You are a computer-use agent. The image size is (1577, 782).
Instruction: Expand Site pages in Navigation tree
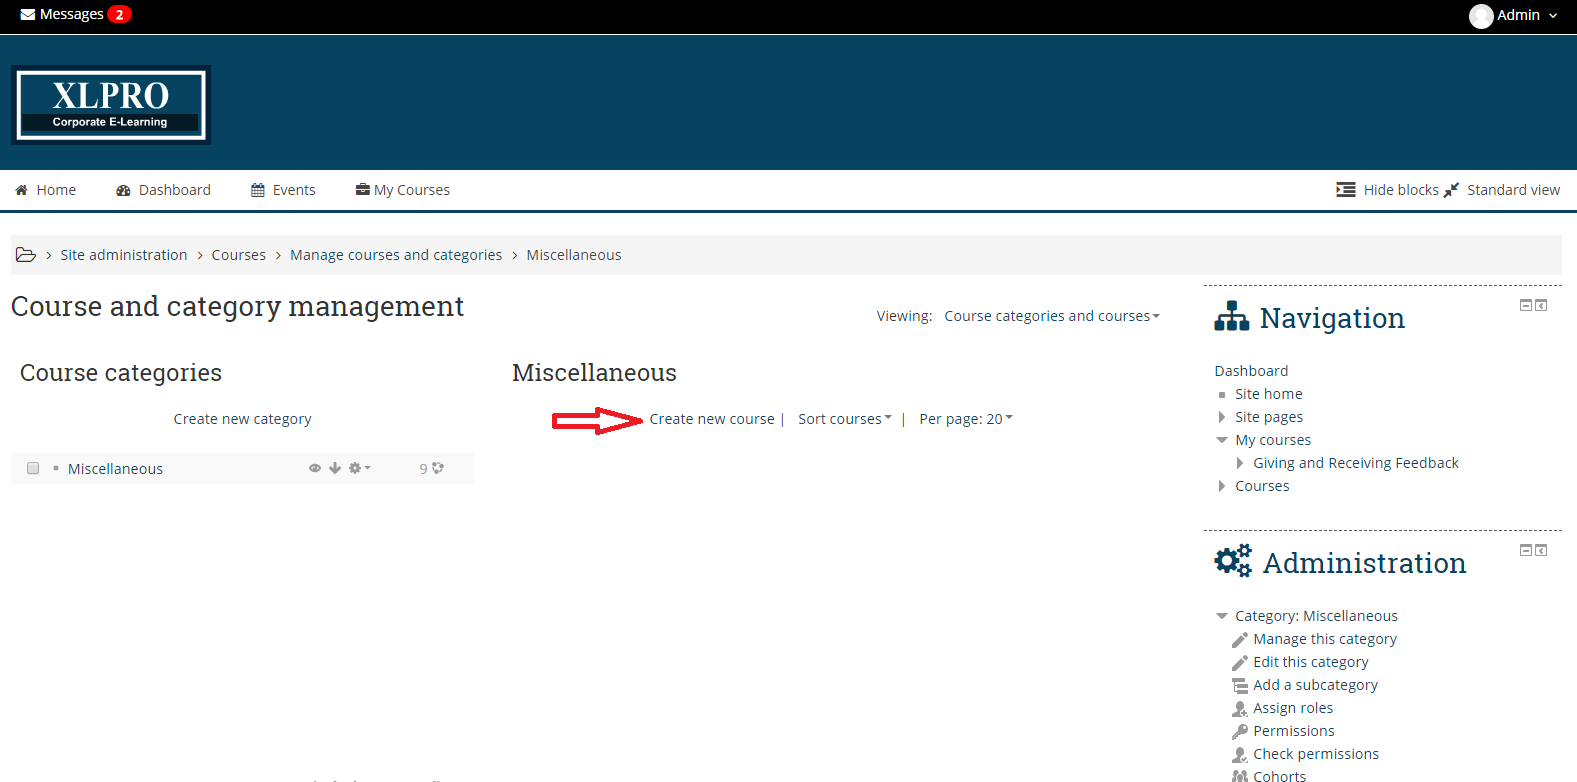coord(1222,417)
